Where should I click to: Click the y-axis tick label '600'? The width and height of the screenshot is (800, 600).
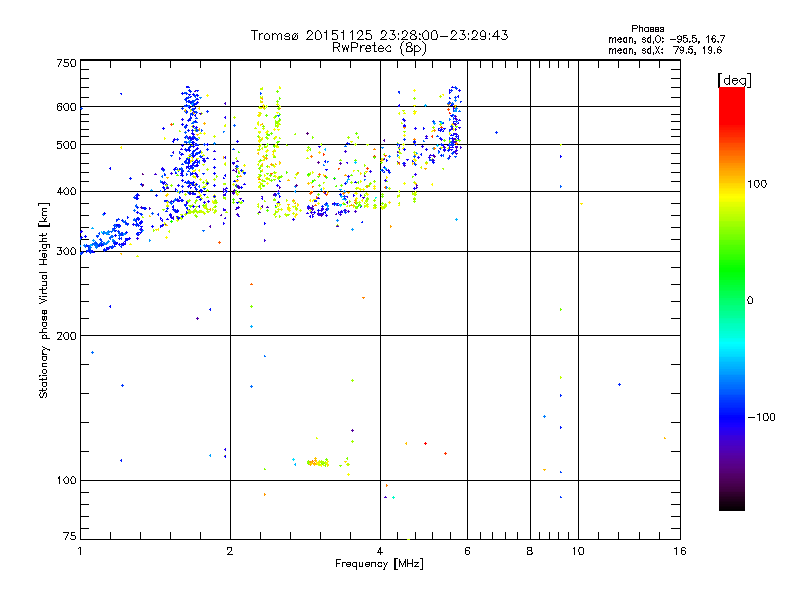pos(66,107)
